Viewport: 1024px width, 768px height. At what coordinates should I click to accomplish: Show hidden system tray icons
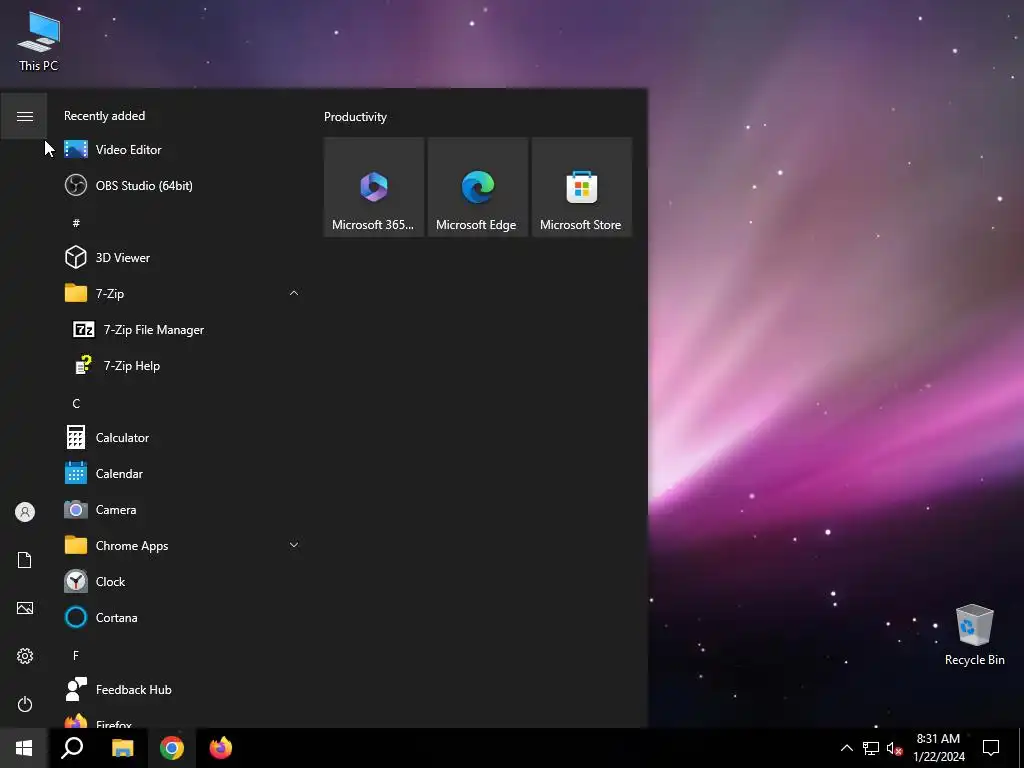click(846, 748)
